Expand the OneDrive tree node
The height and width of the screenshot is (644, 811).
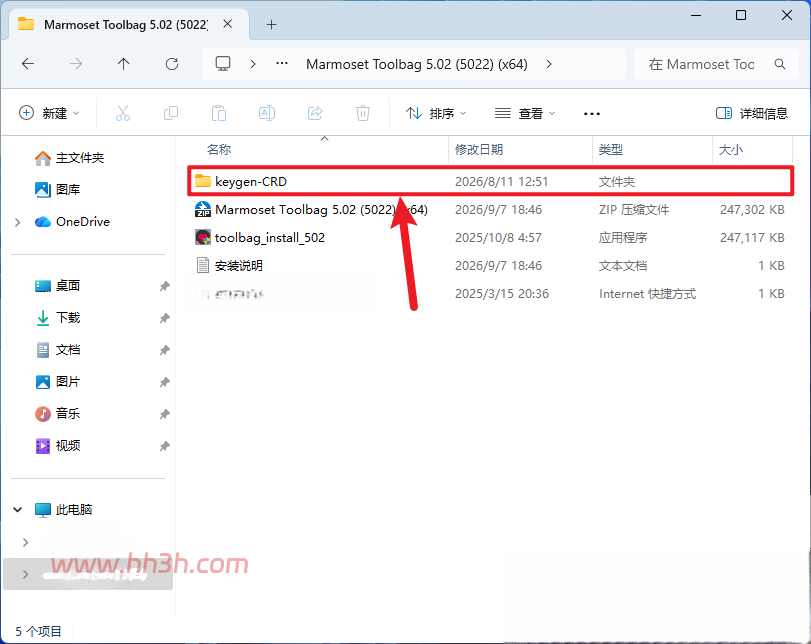(18, 222)
